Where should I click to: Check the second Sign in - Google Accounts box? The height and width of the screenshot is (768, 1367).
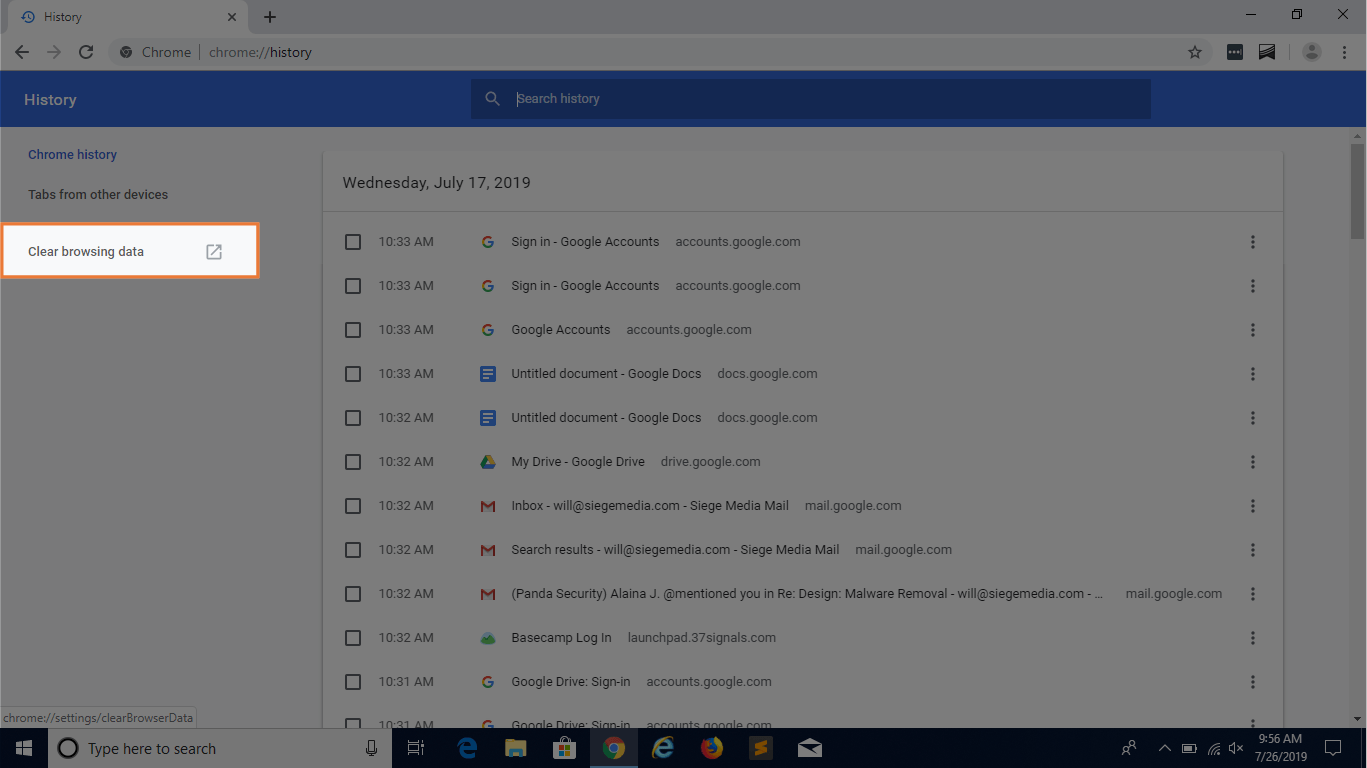[x=353, y=286]
